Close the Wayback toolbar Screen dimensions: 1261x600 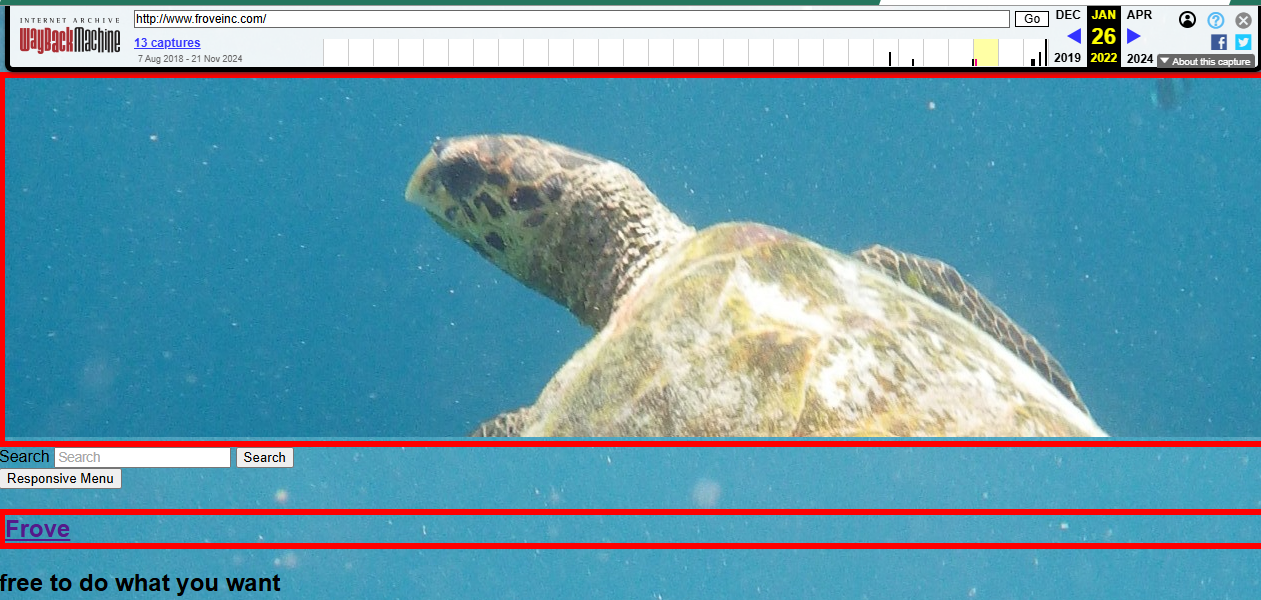pos(1243,19)
